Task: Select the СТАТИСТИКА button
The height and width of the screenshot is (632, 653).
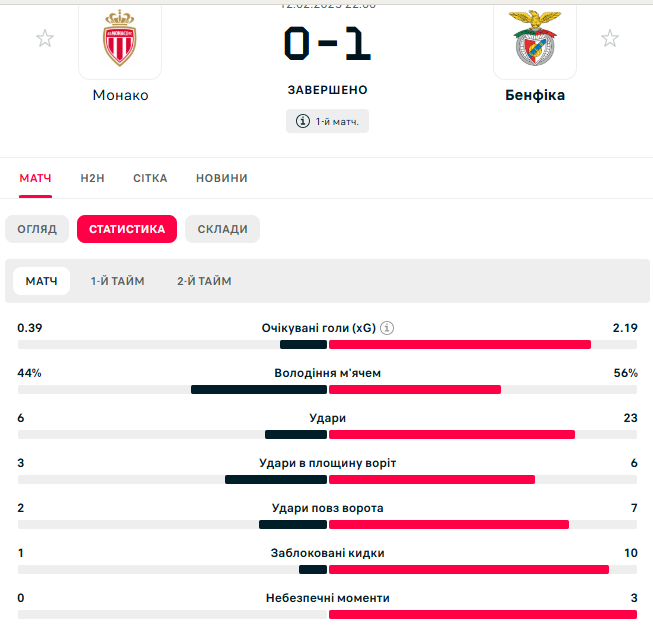Action: click(x=127, y=229)
